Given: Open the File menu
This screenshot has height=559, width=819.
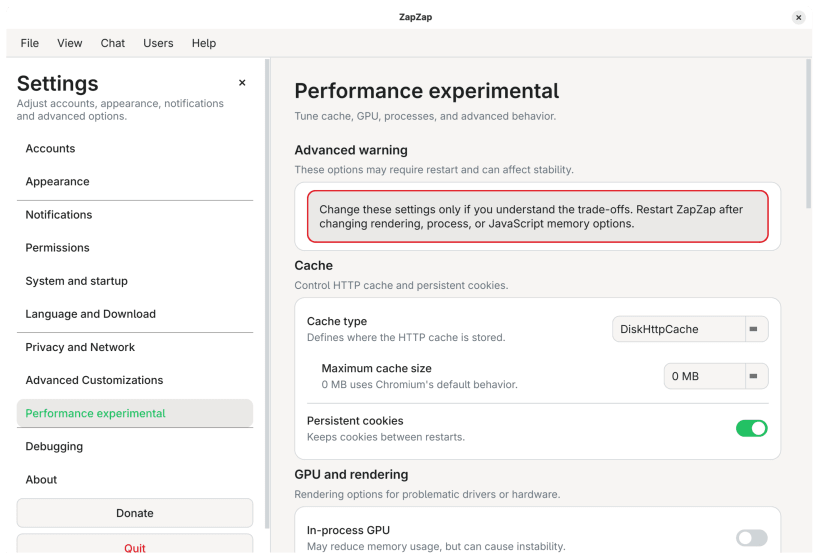Looking at the screenshot, I should (x=30, y=43).
